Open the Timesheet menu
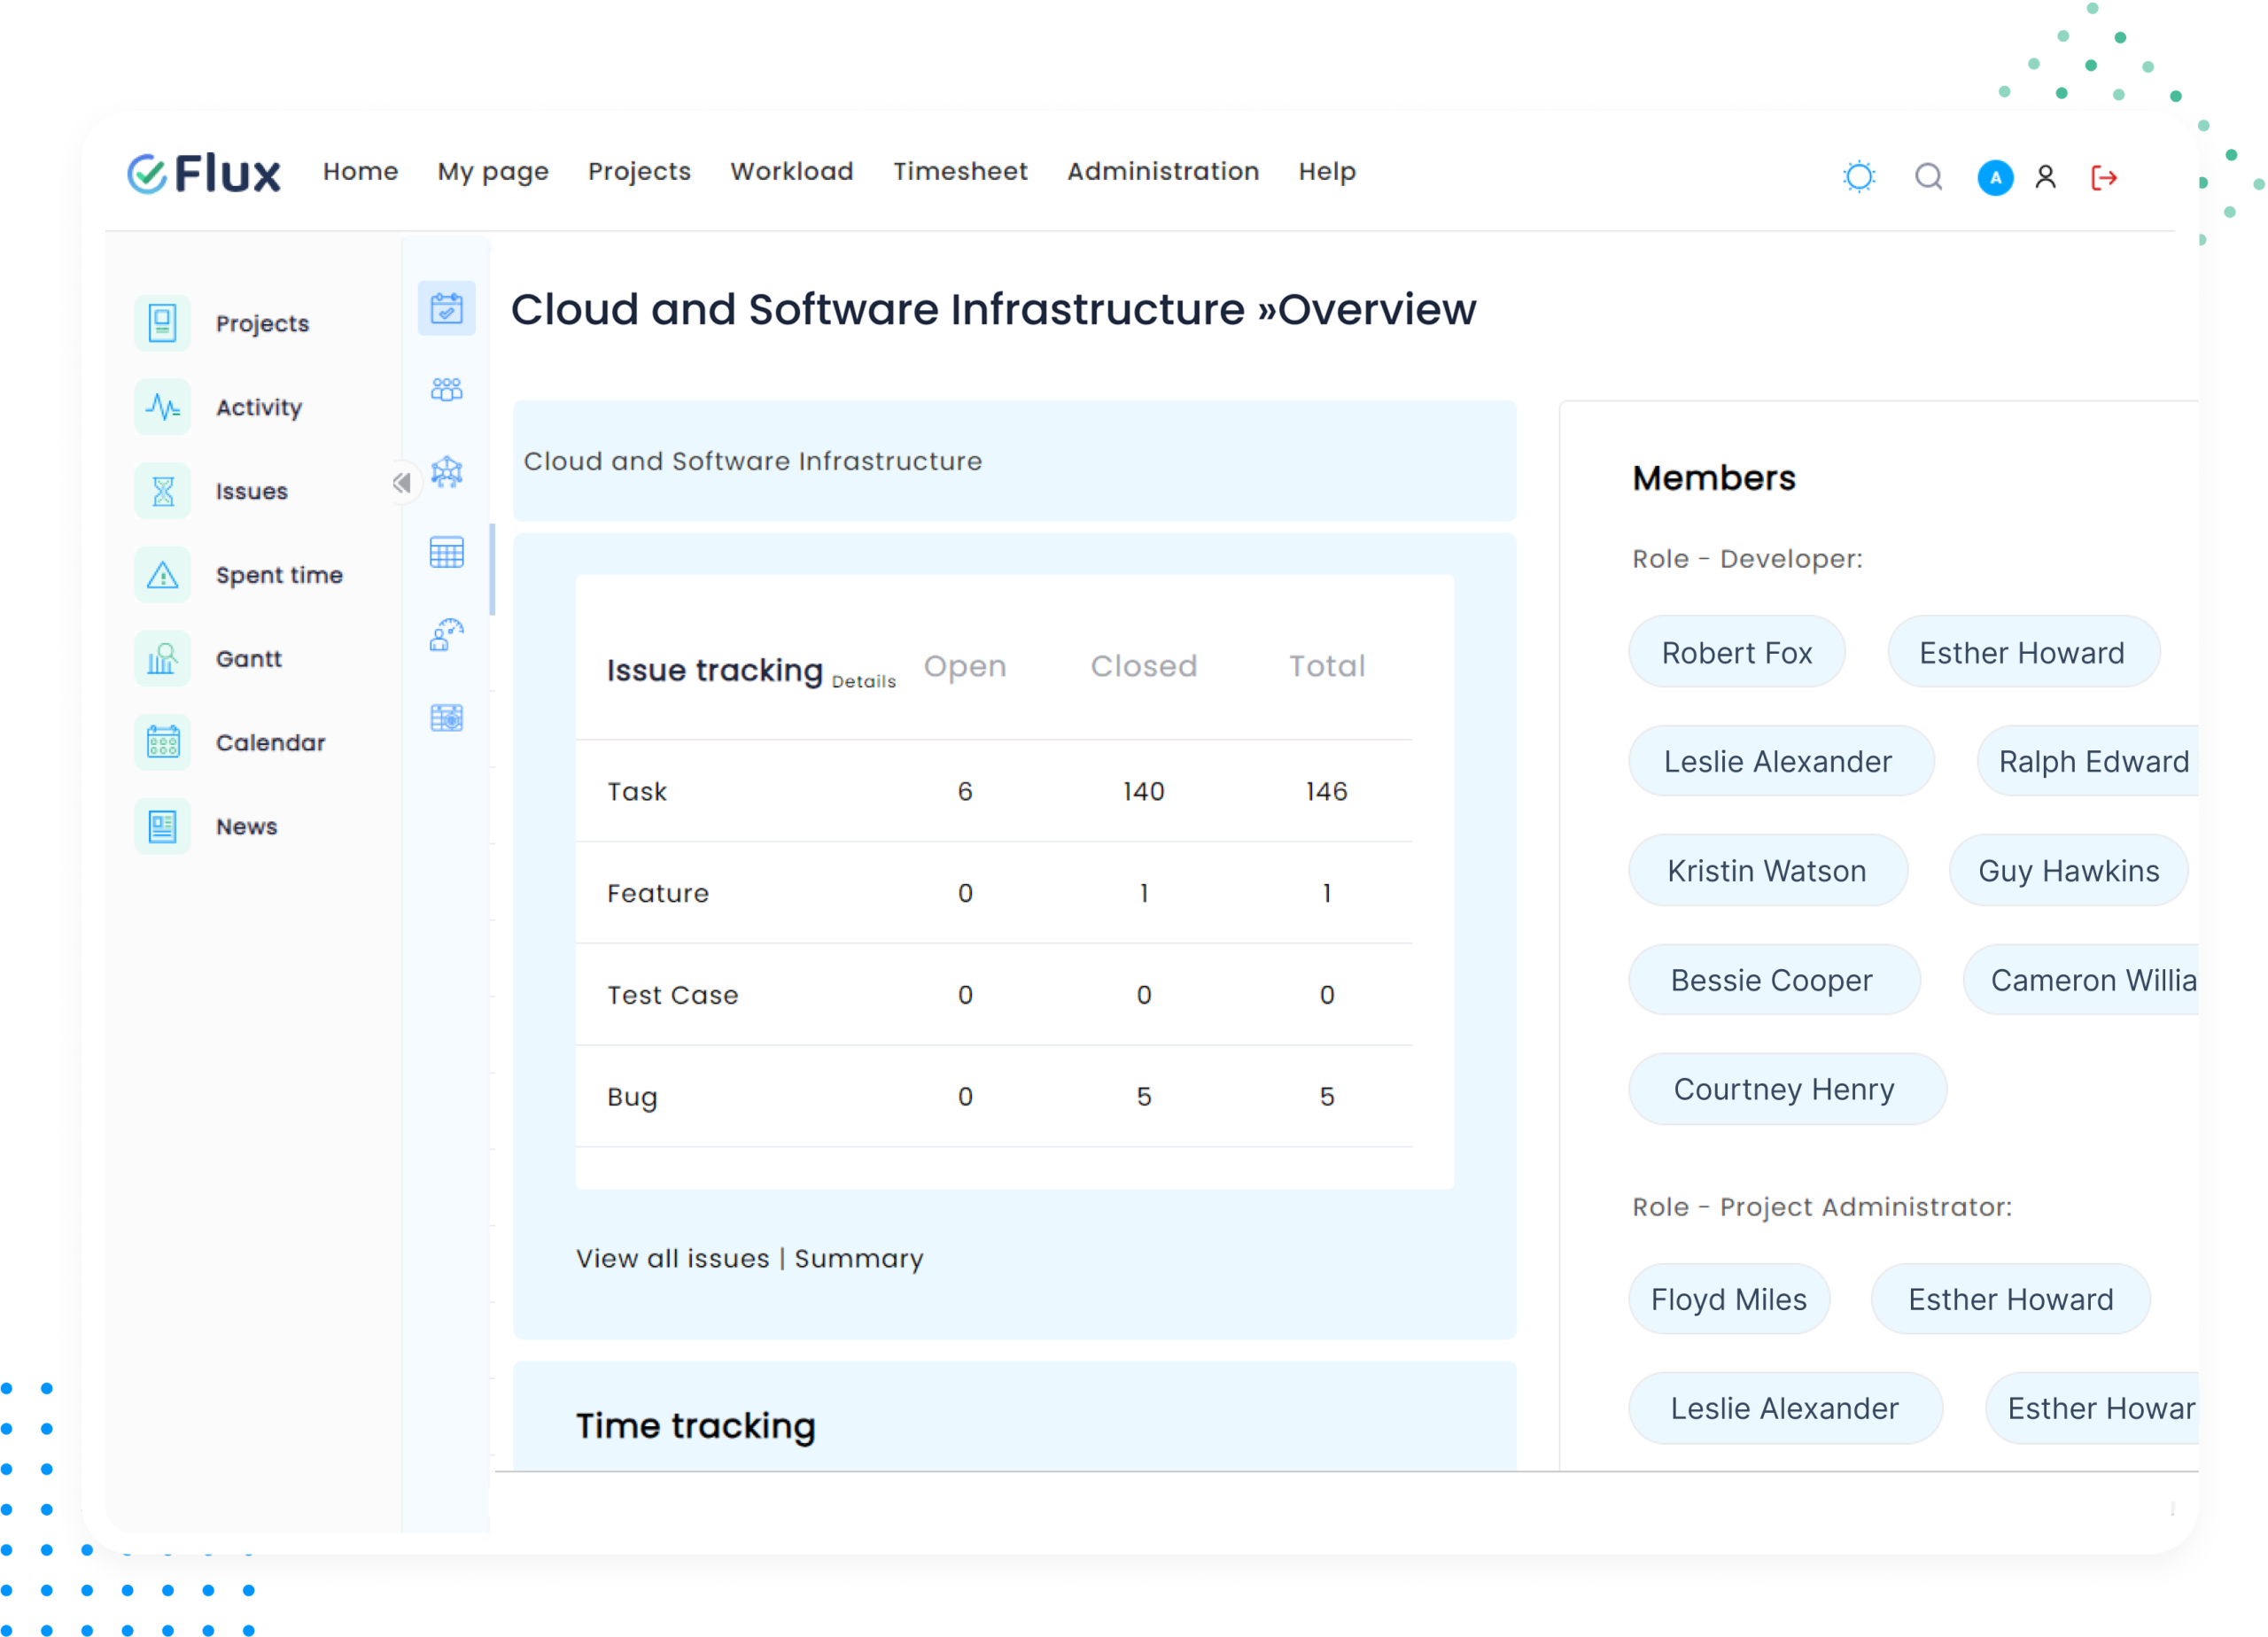The width and height of the screenshot is (2268, 1637). coord(960,171)
